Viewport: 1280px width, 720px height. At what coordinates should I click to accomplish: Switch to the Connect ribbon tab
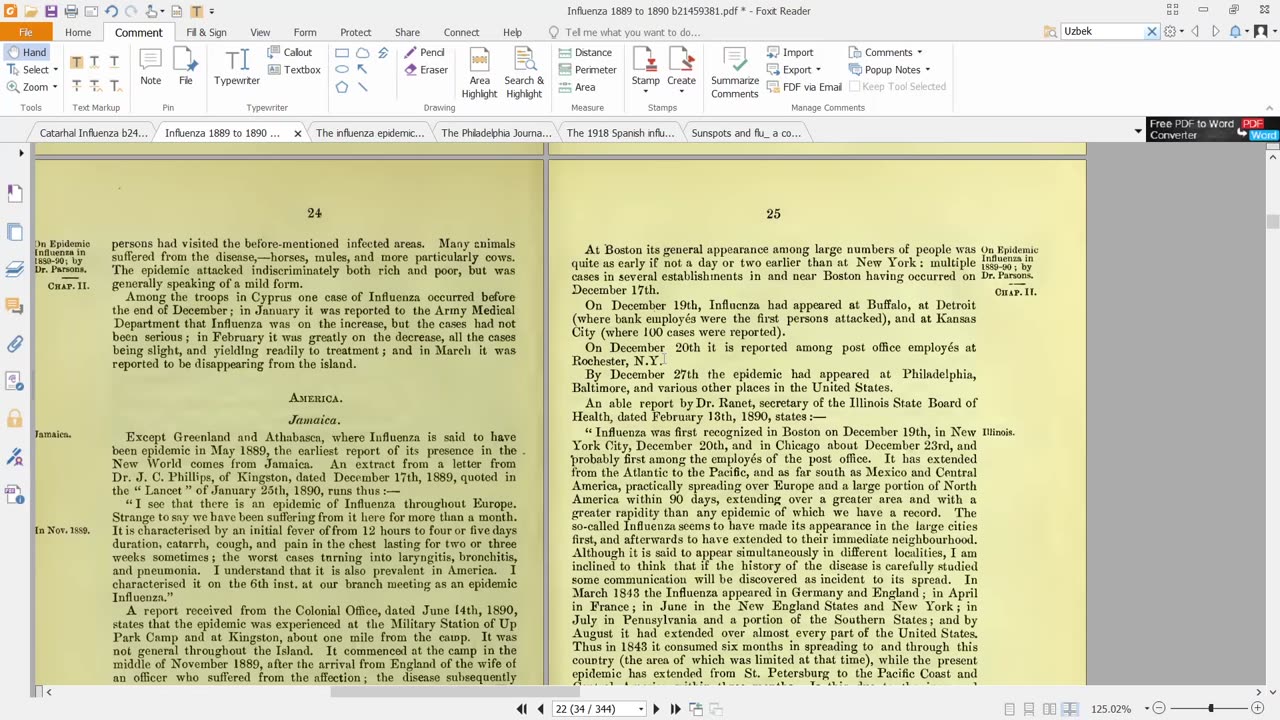[461, 32]
